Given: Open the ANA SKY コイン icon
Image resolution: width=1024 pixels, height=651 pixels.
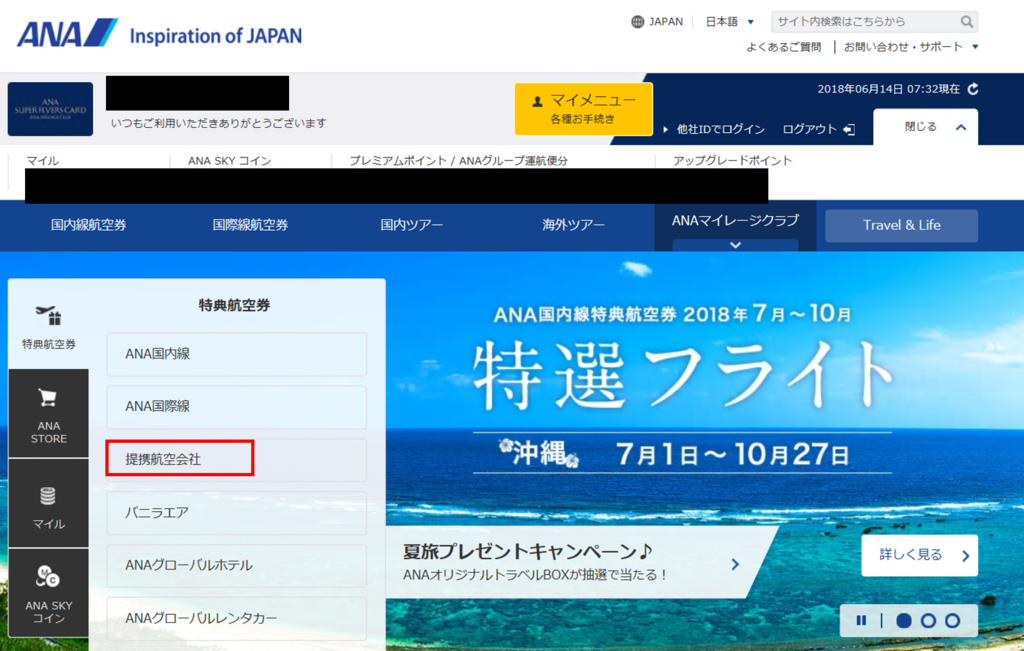Looking at the screenshot, I should coord(48,577).
